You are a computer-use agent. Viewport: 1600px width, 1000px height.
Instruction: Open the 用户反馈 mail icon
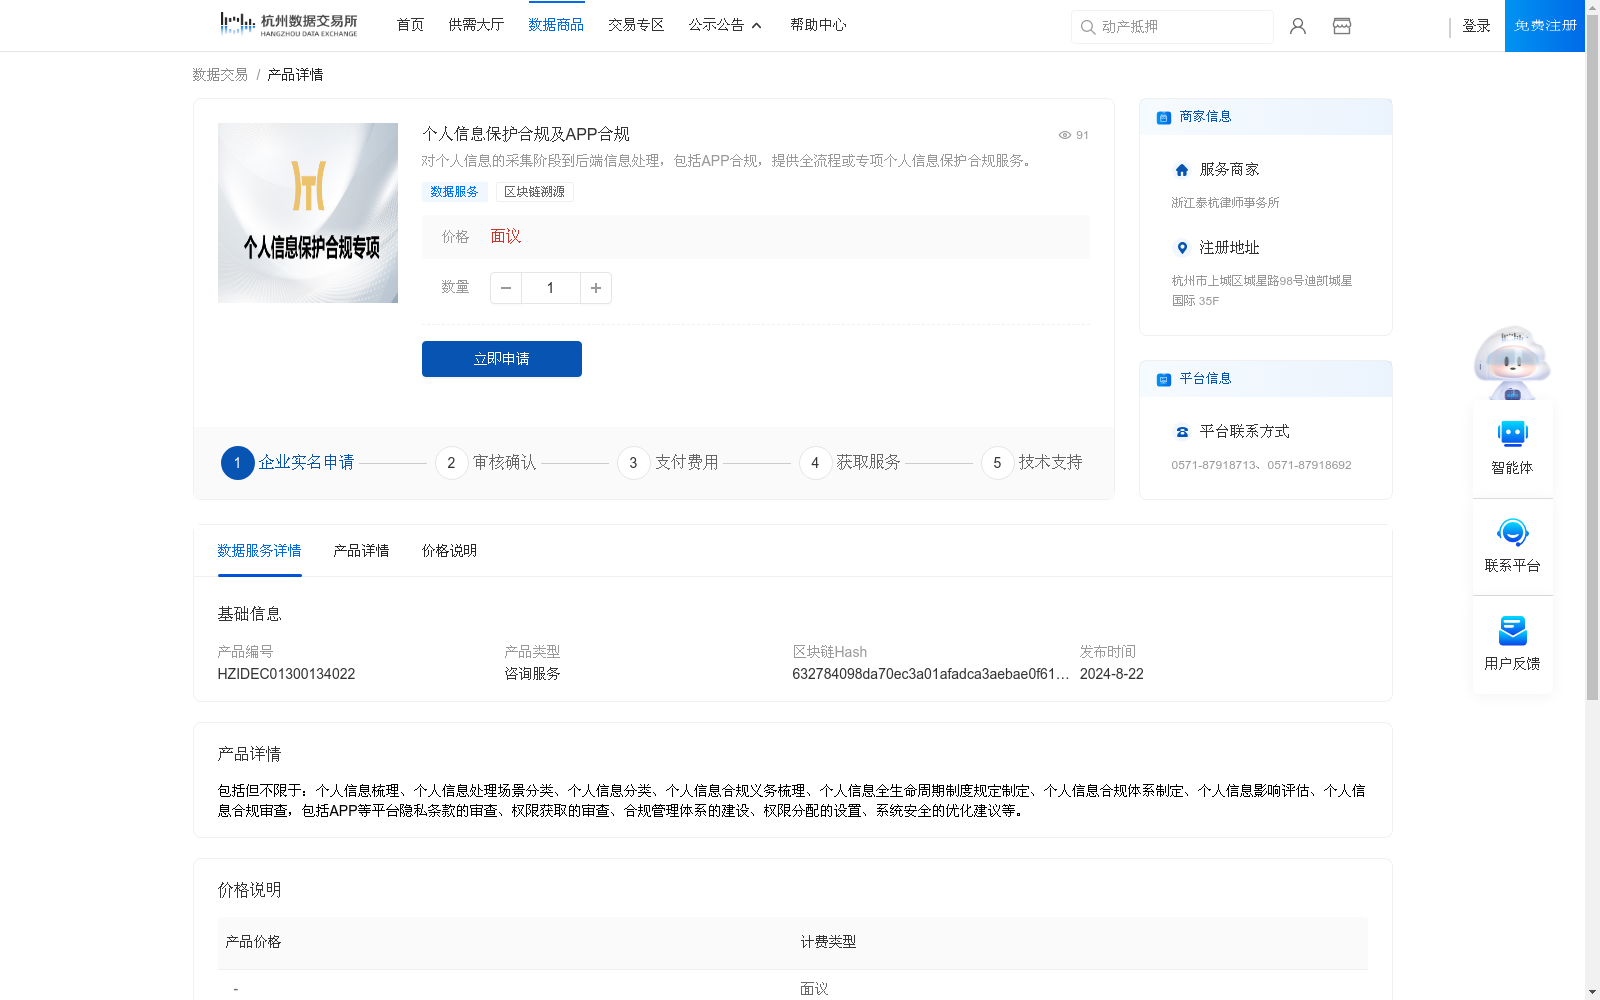[1512, 630]
